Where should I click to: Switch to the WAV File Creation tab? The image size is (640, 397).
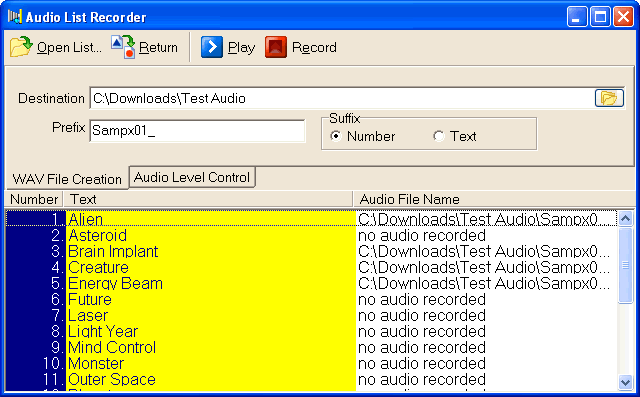67,179
